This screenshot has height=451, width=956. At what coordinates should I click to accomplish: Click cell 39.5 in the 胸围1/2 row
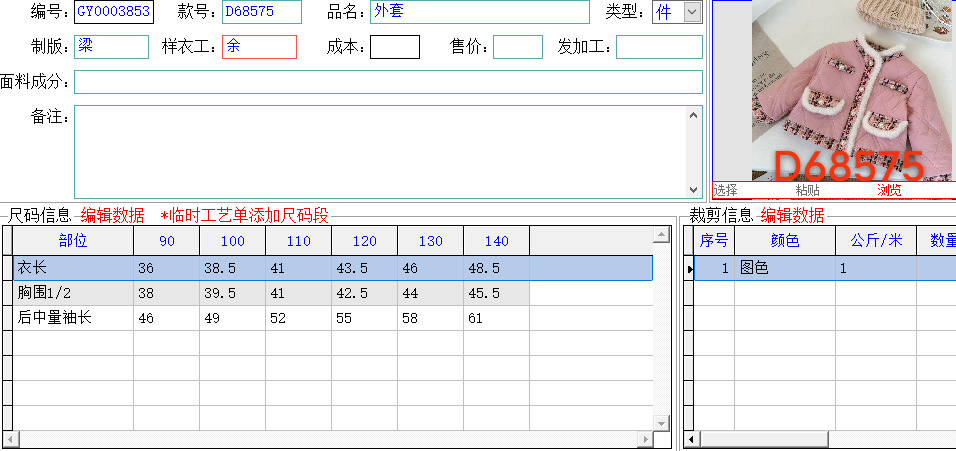tap(232, 293)
